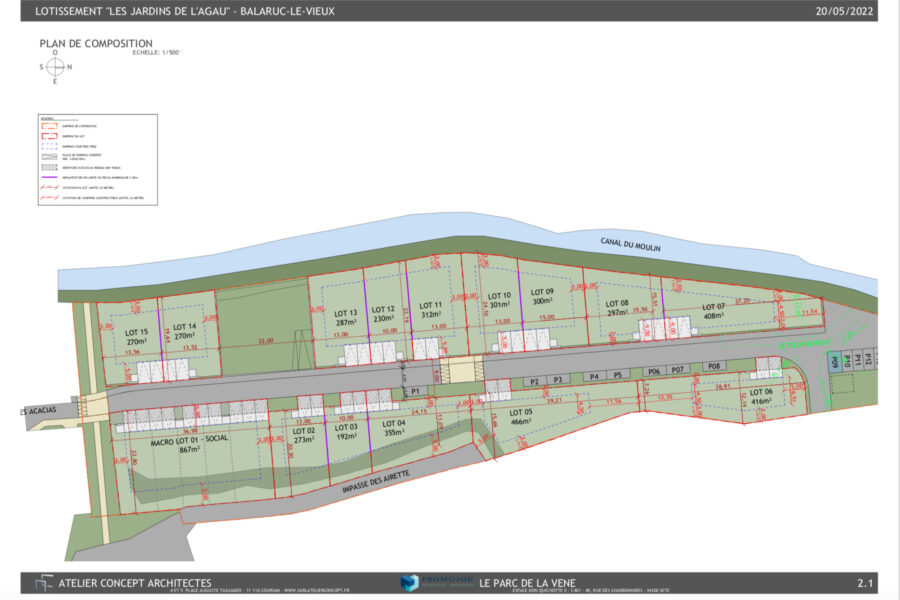This screenshot has height=600, width=900.
Task: Select the LOT 05 466m² parcel
Action: (x=521, y=417)
